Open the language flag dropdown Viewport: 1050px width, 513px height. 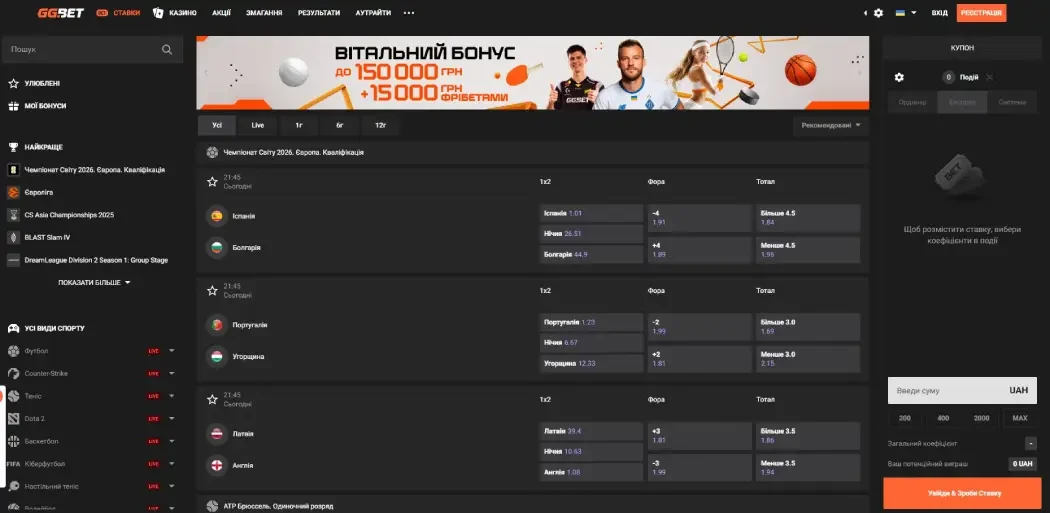(905, 13)
